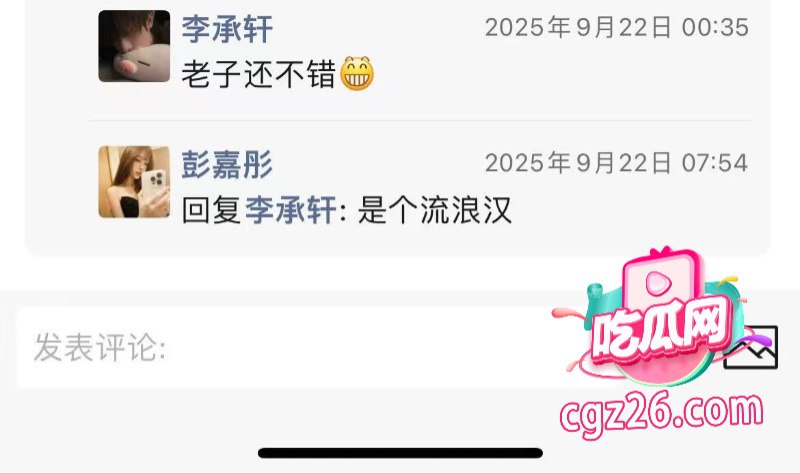Tap the divider line between the comments
The height and width of the screenshot is (473, 800).
[x=419, y=121]
